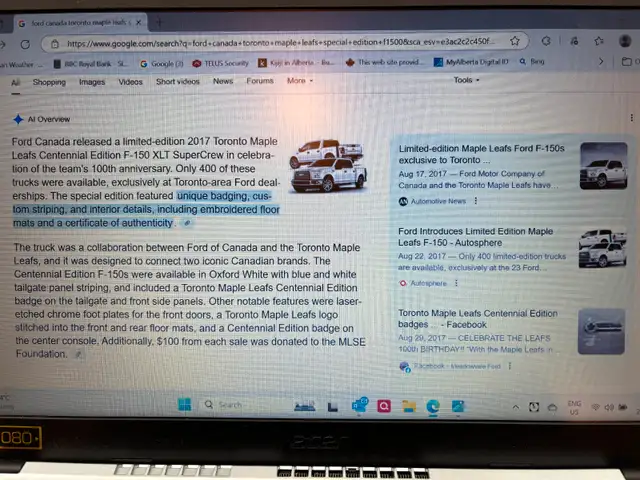Click the AI Overview sparkle icon
Image resolution: width=640 pixels, height=480 pixels.
(18, 119)
